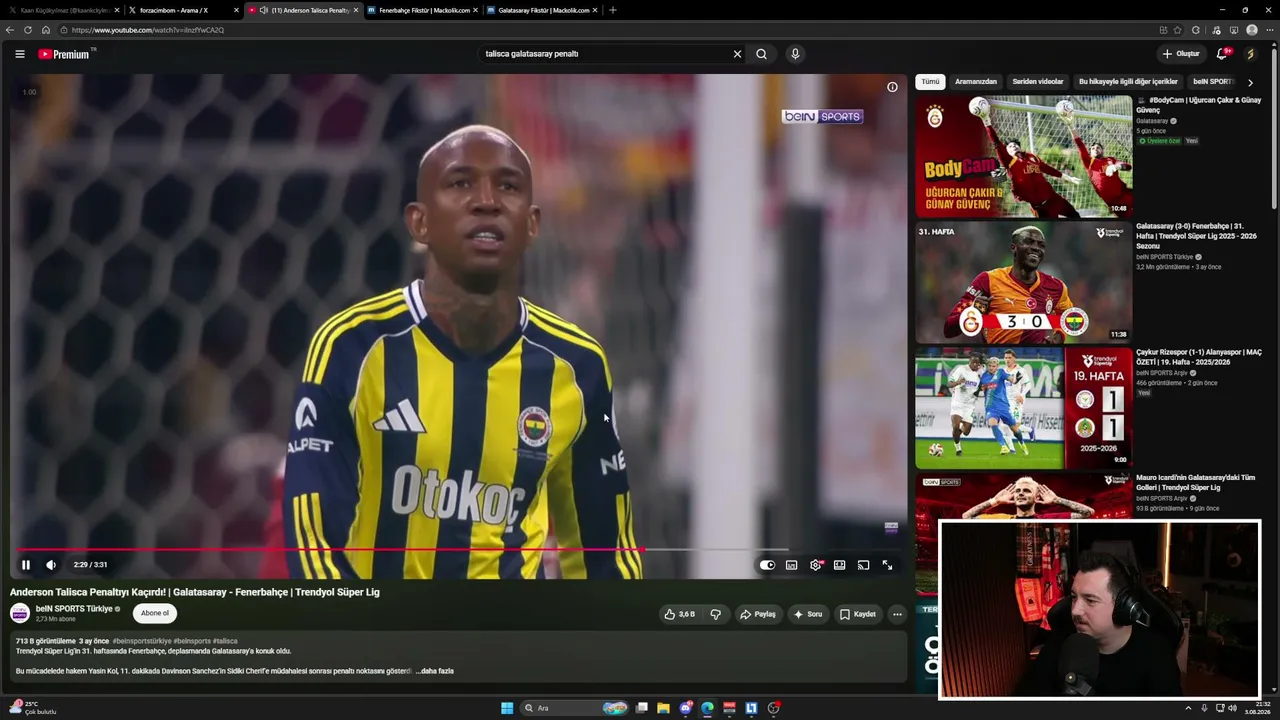
Task: Go to YouTube Premium home logo
Action: (64, 54)
